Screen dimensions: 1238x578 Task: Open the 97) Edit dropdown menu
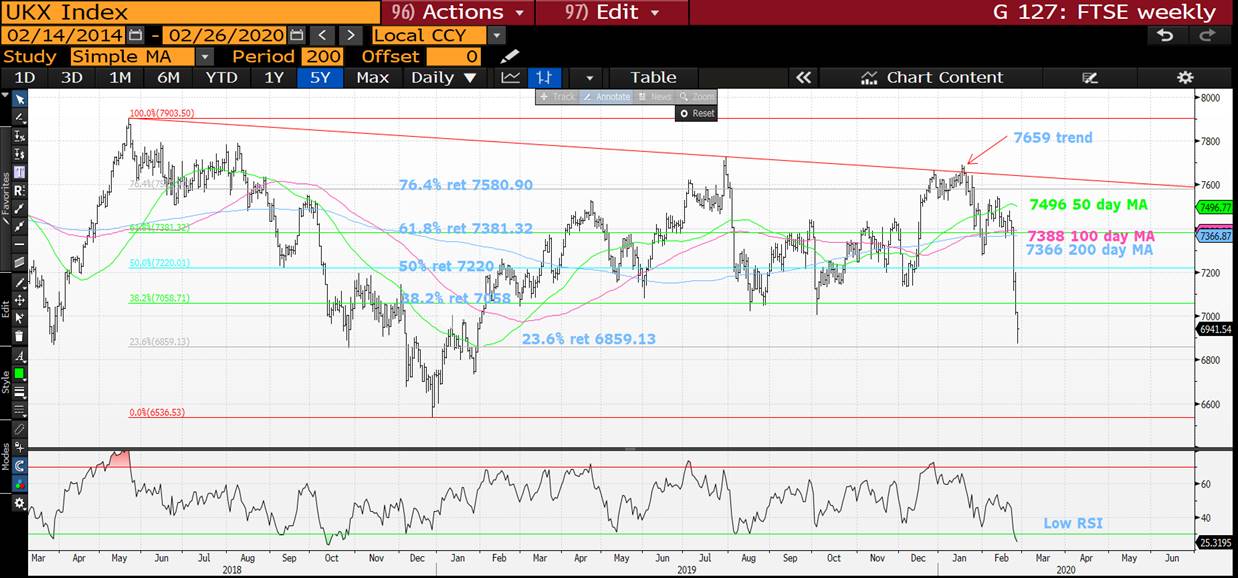[611, 12]
